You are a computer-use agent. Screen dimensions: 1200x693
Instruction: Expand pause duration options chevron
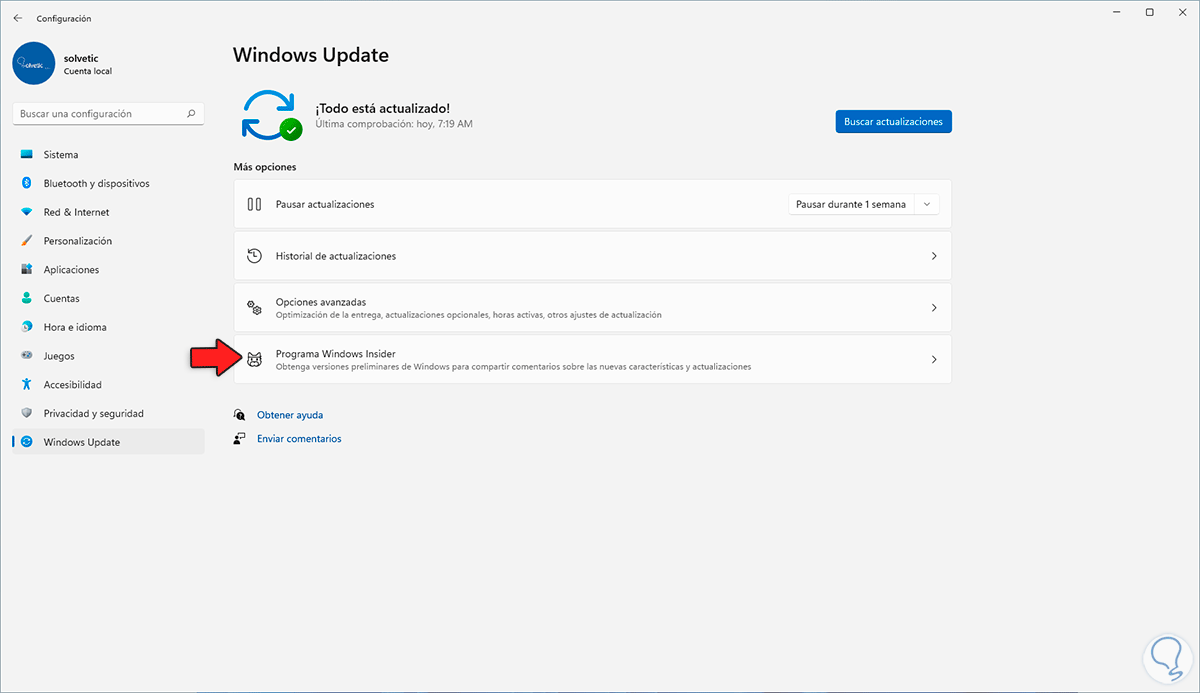coord(927,204)
